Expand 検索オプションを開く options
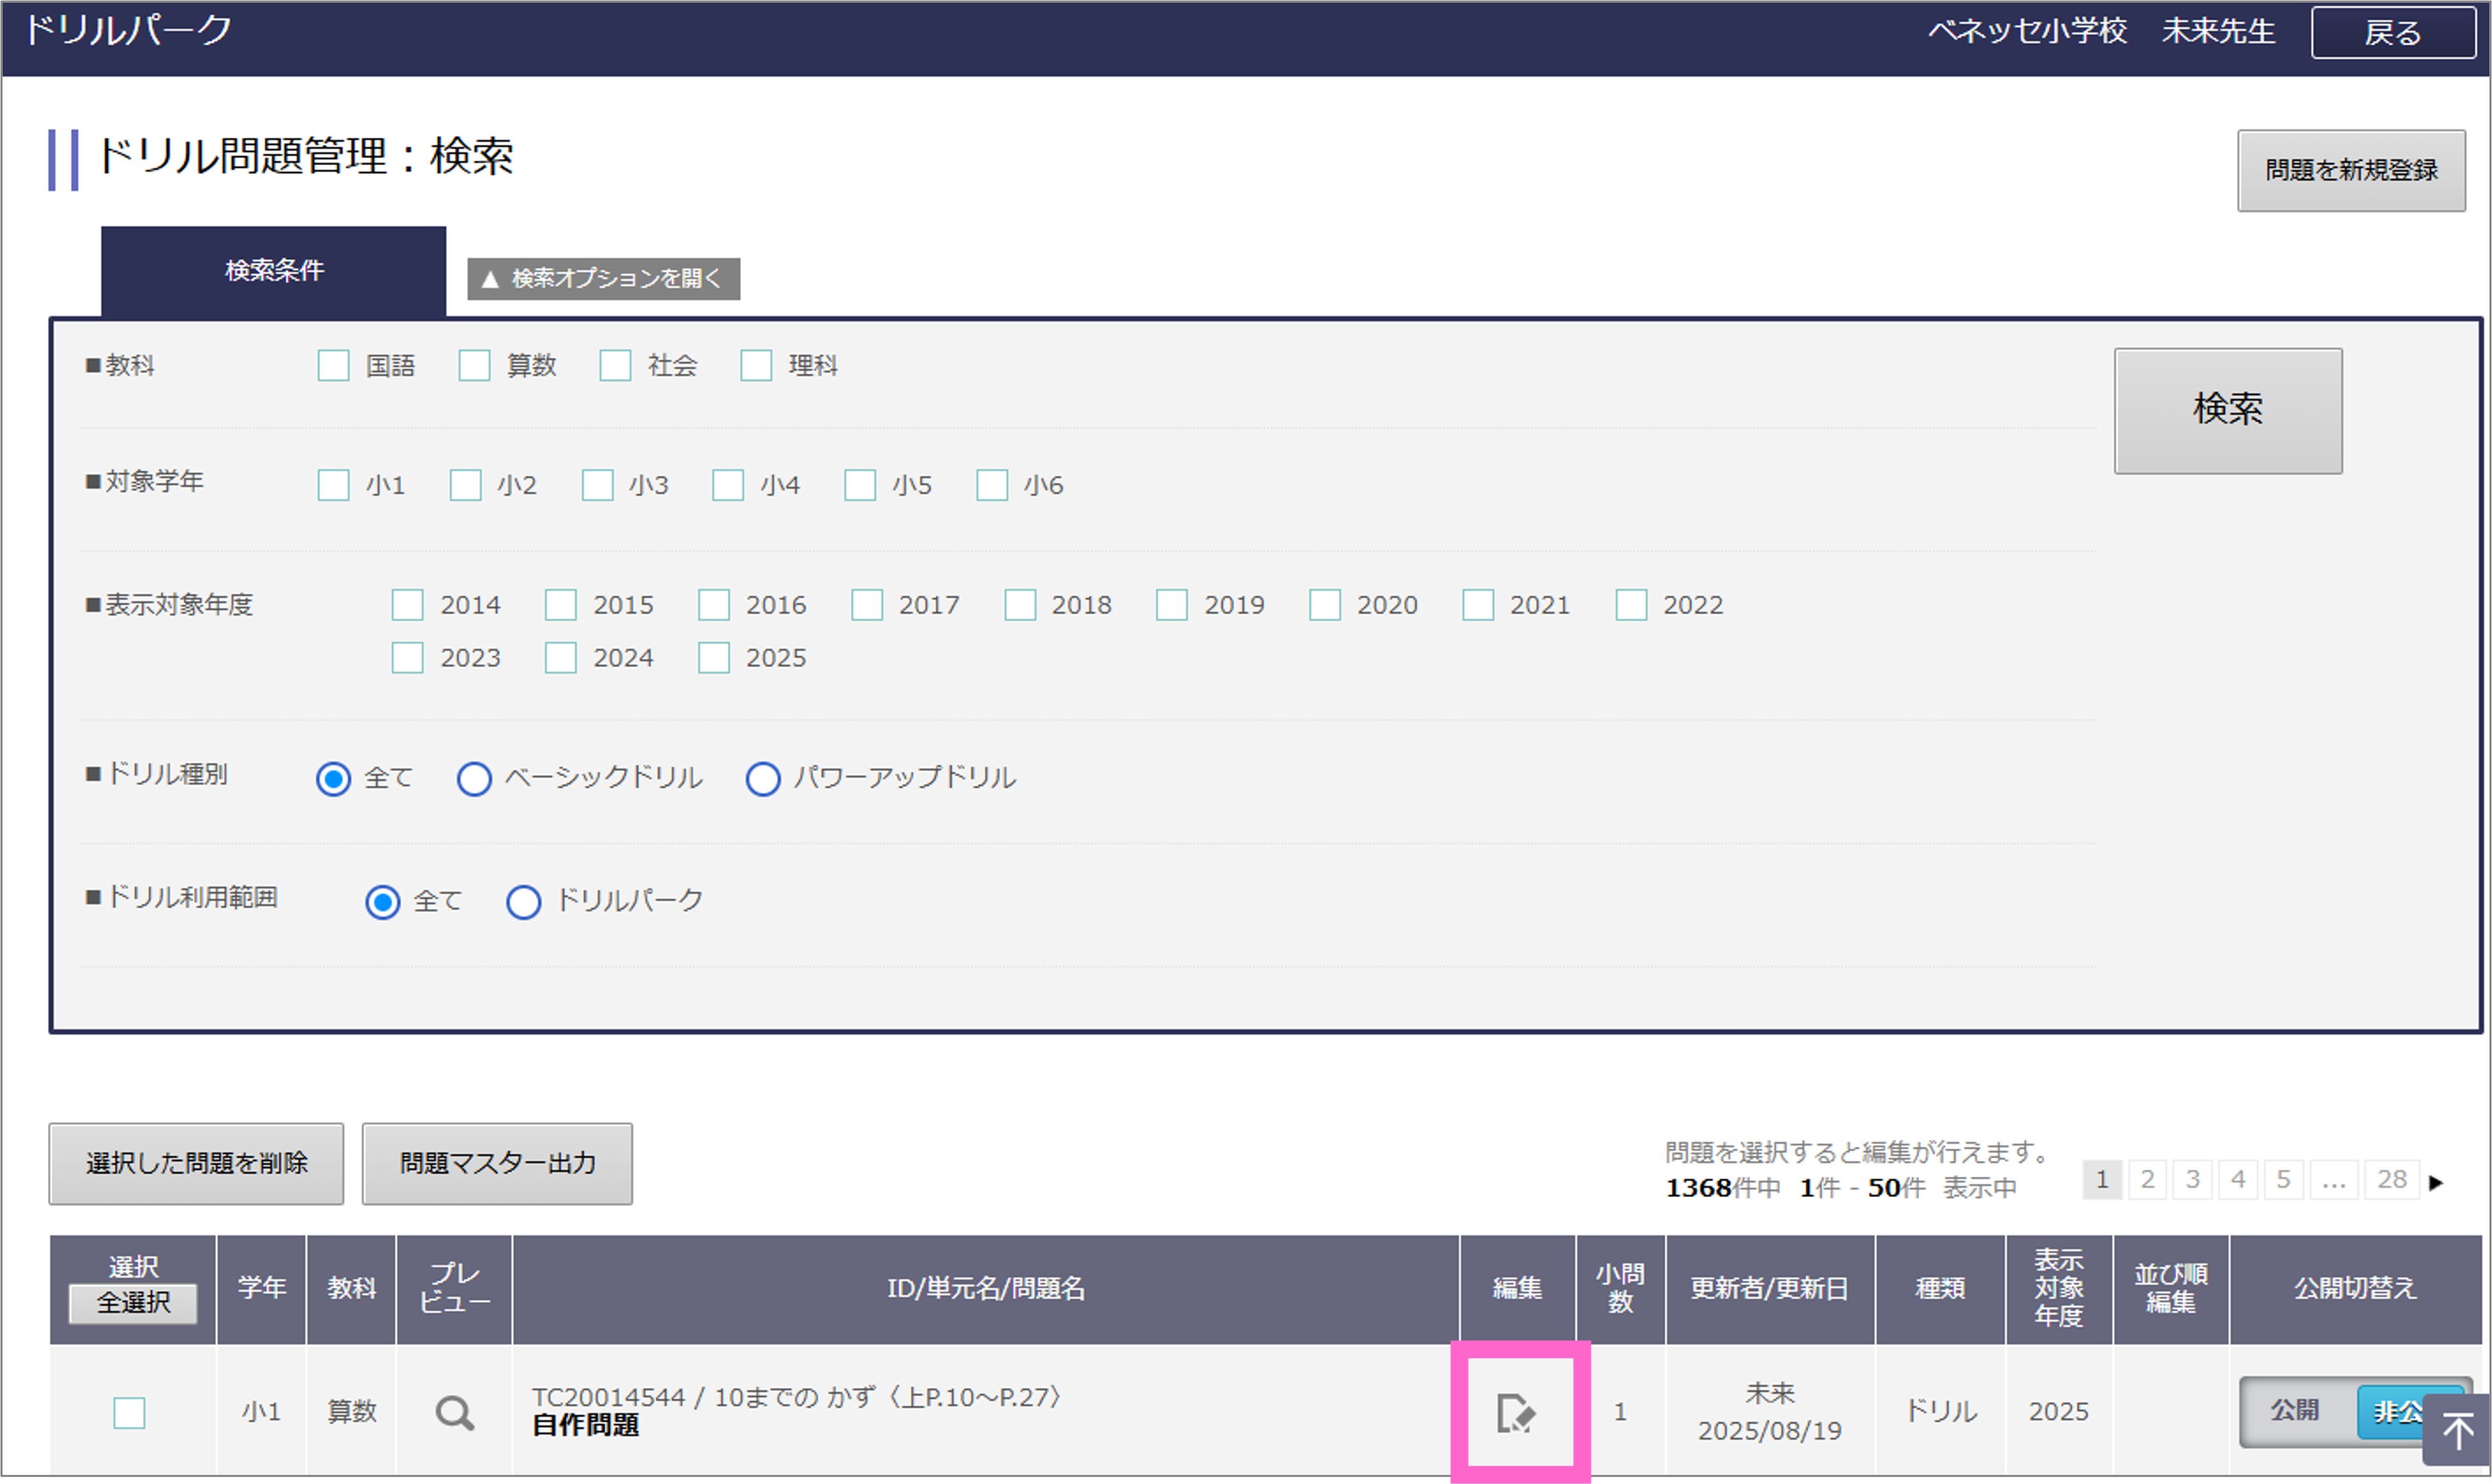Screen dimensions: 2492x1484 click(604, 278)
